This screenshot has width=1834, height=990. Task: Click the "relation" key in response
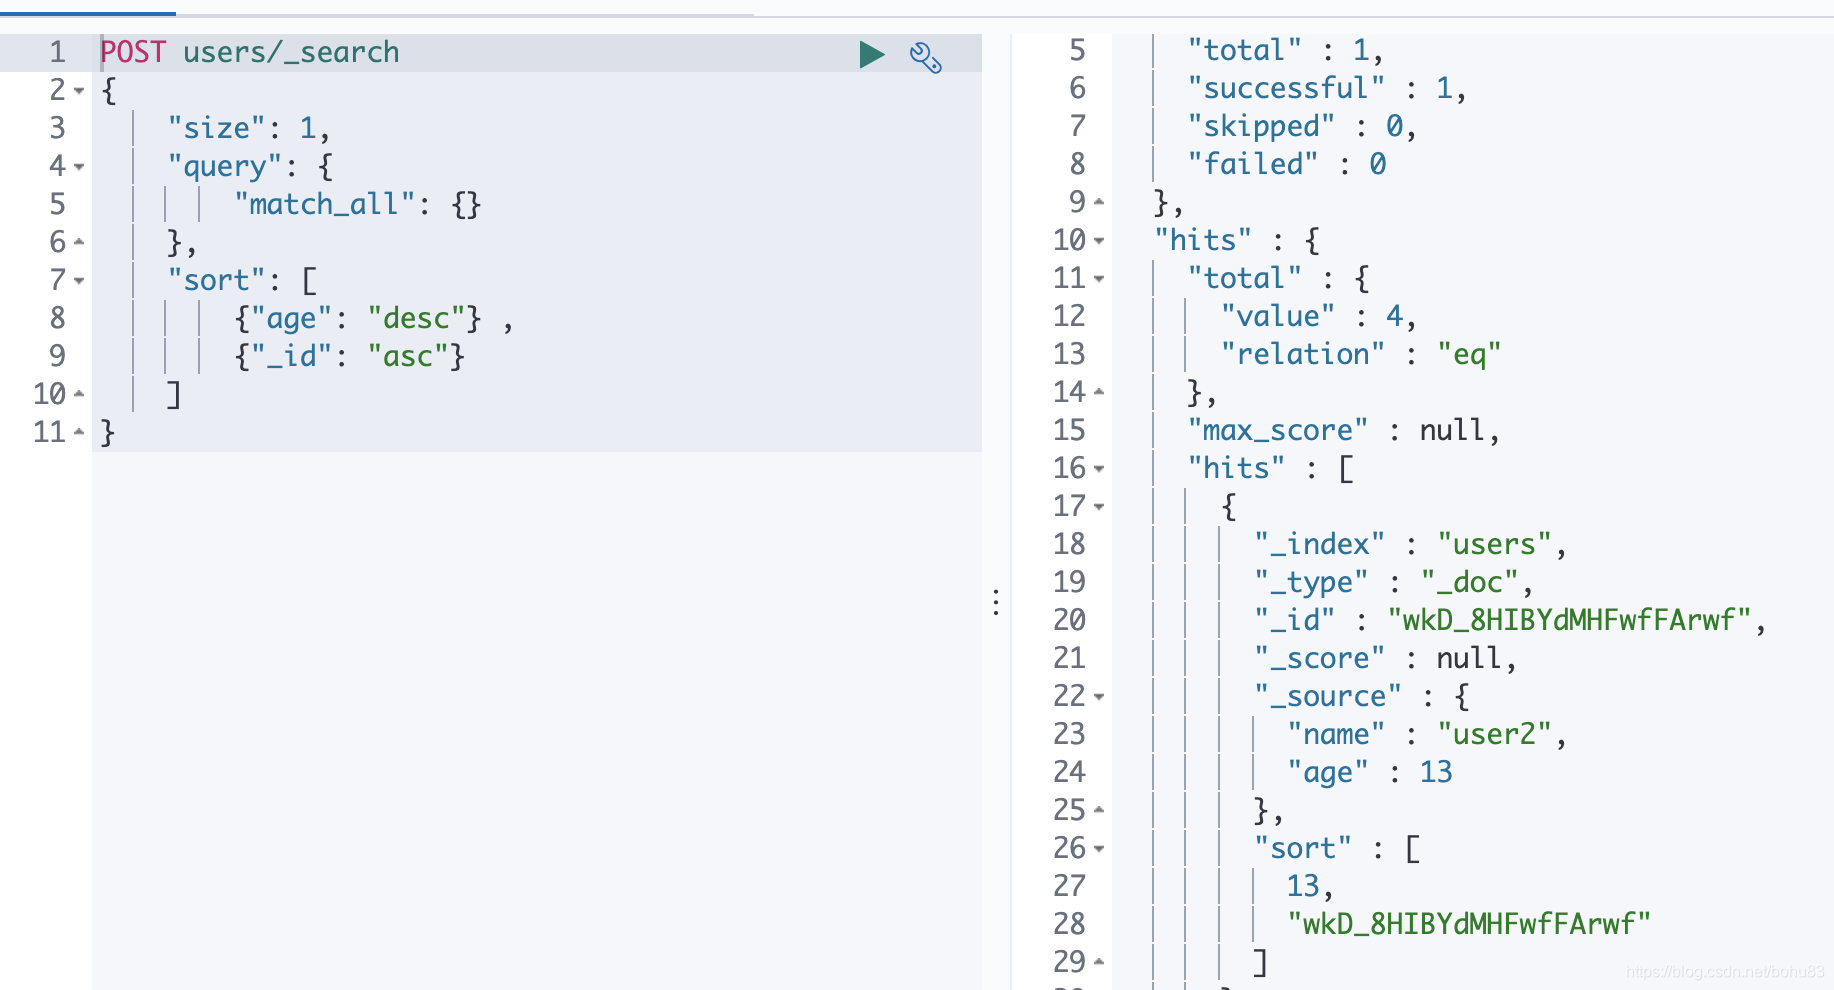click(1303, 354)
